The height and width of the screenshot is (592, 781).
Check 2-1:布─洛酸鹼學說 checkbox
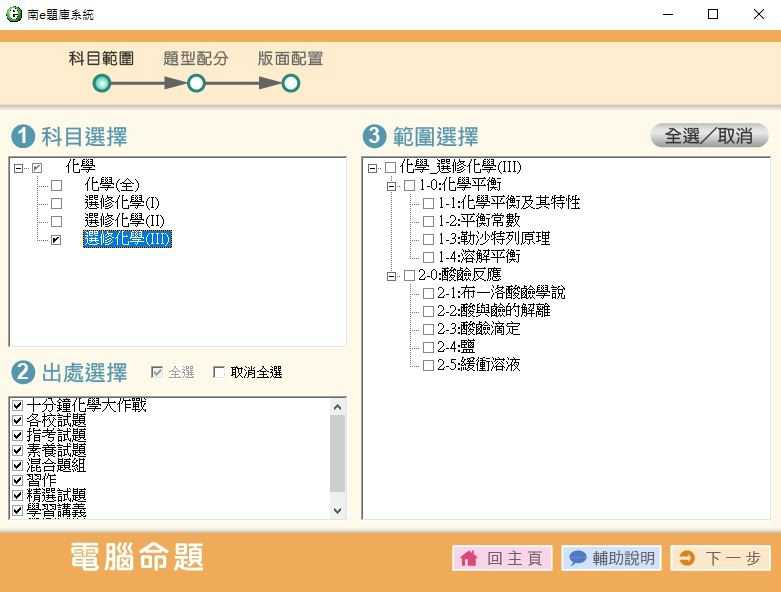428,293
